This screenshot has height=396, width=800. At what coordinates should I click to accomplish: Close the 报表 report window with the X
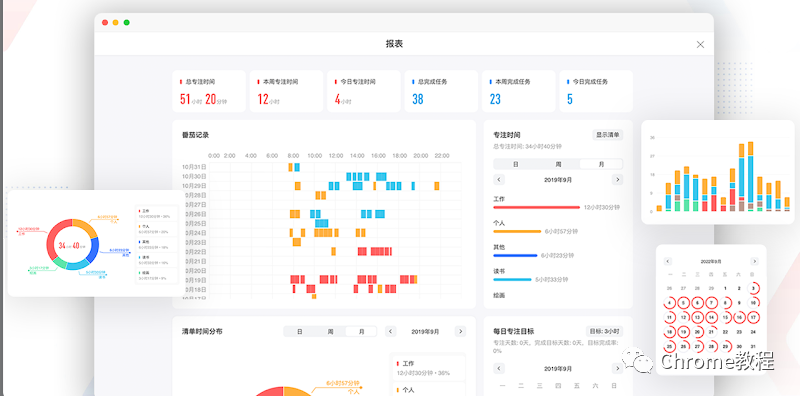[700, 44]
